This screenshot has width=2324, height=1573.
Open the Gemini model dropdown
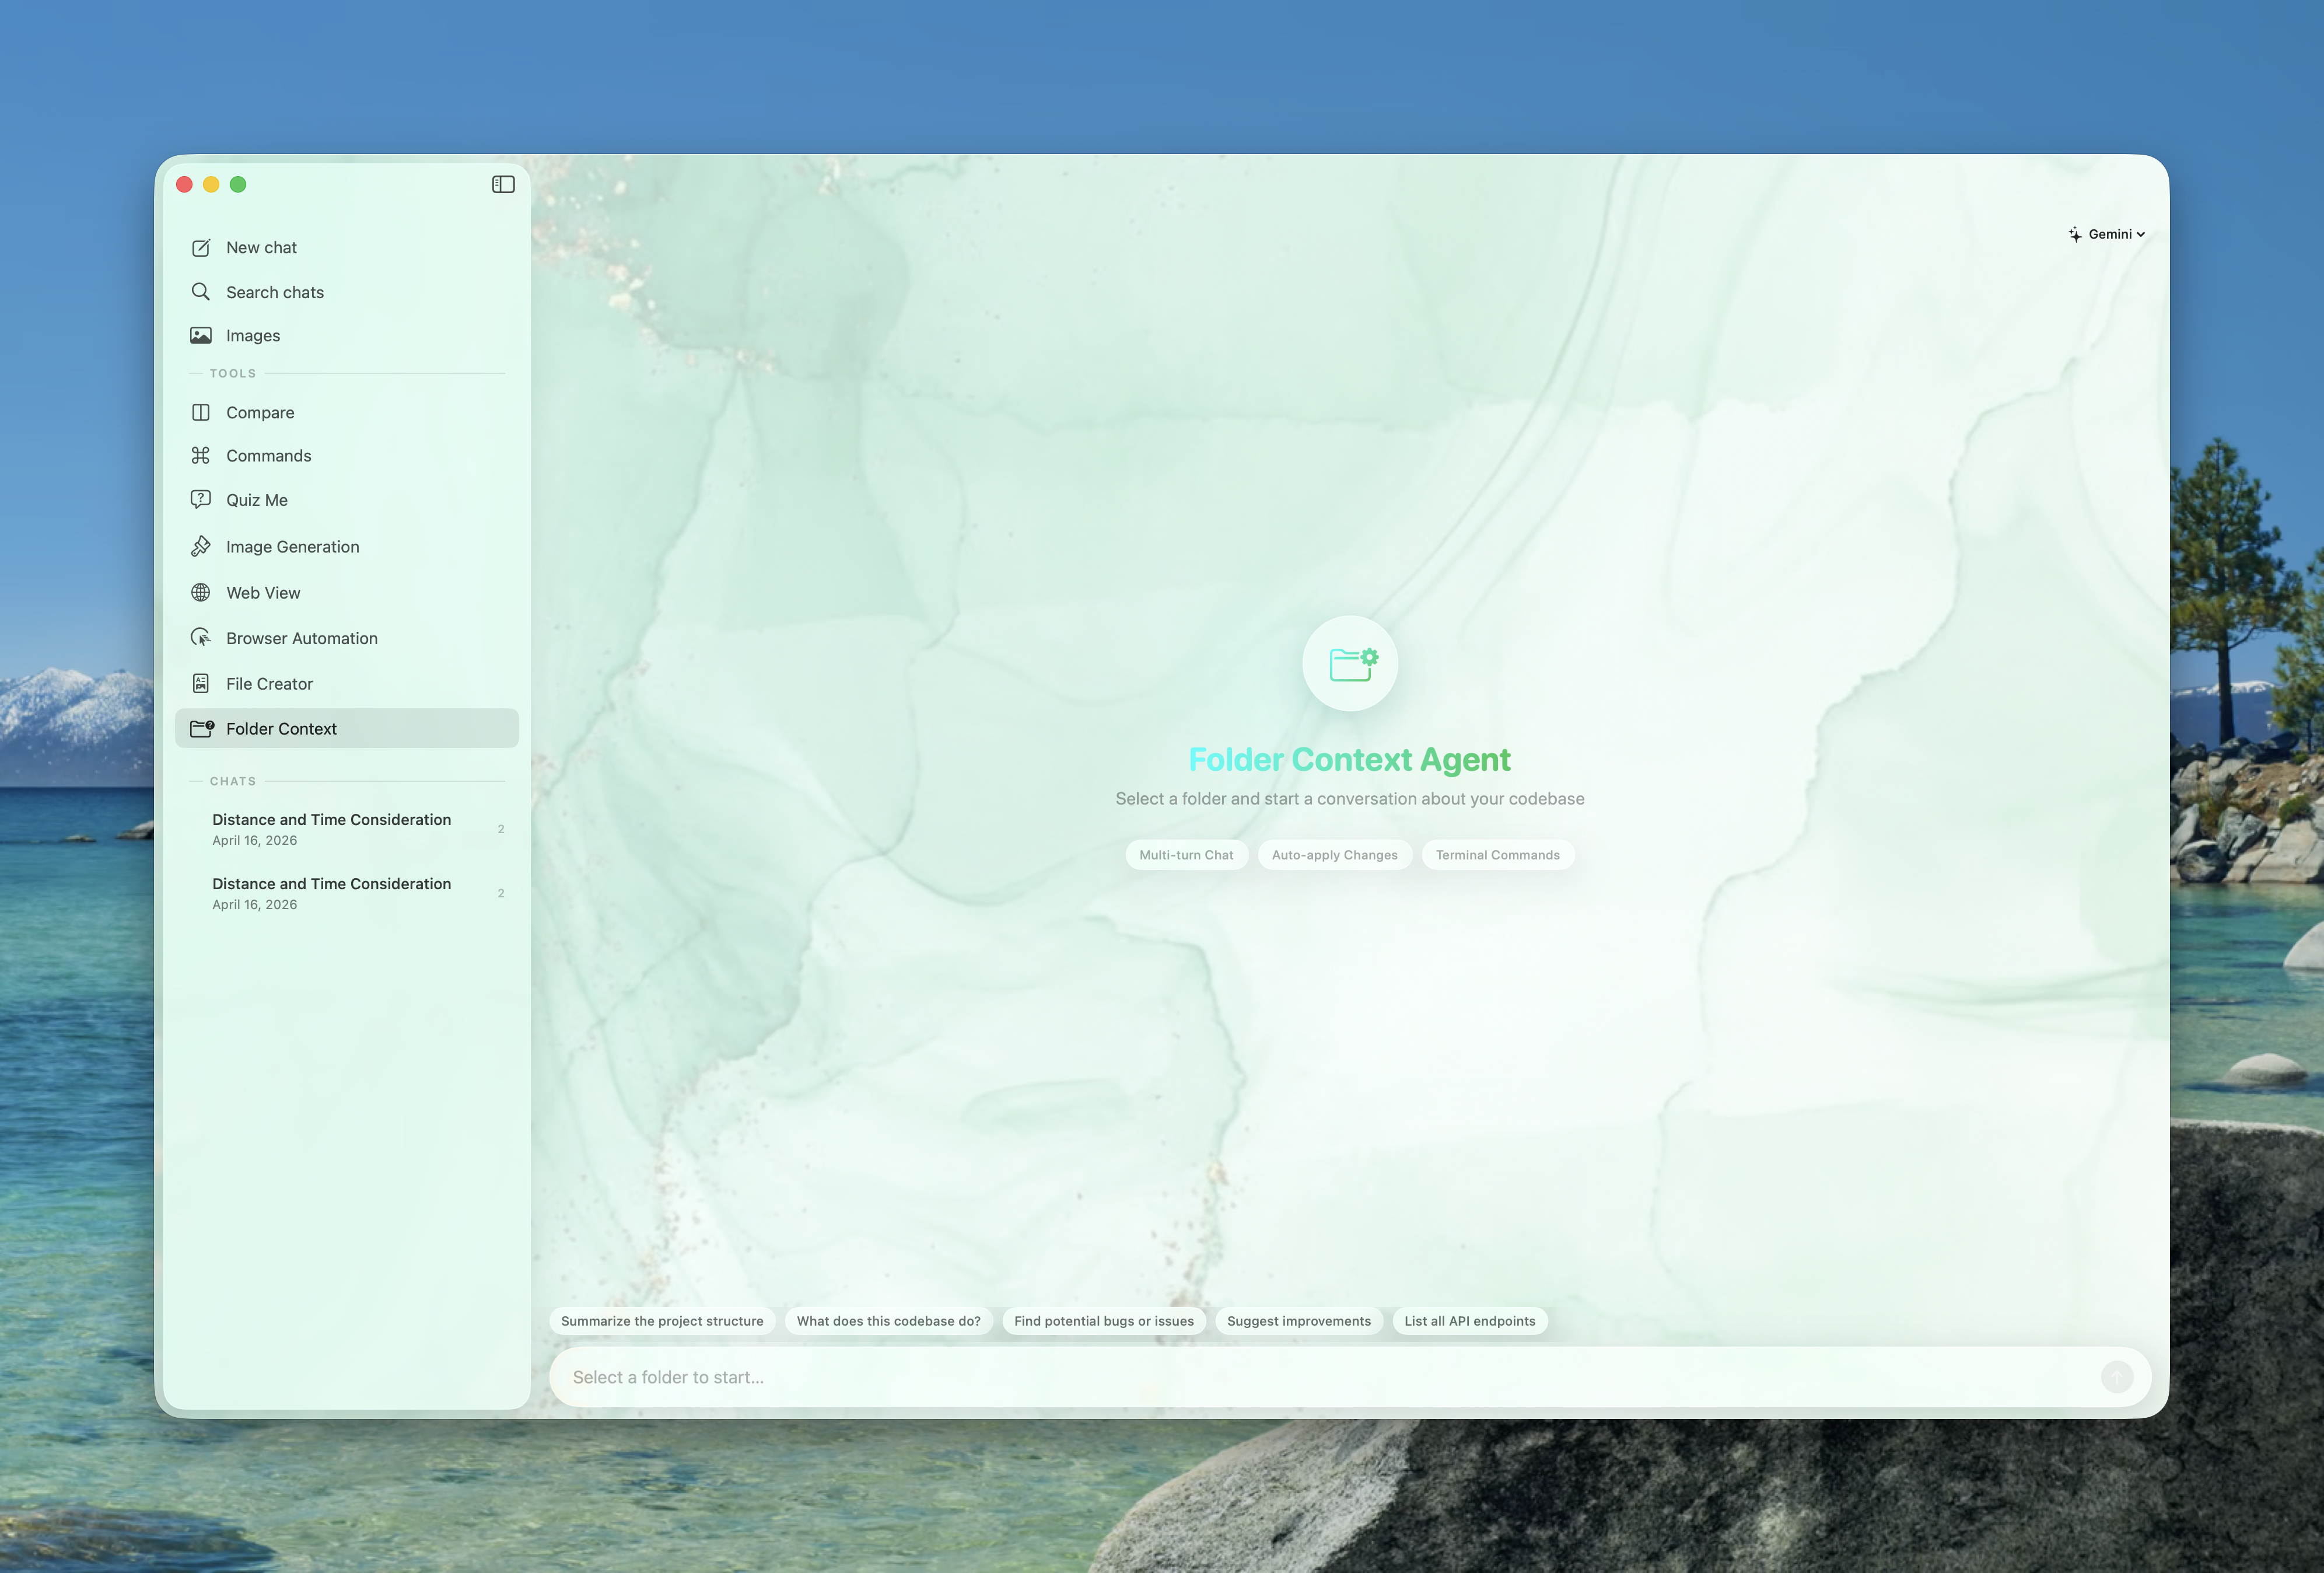(x=2107, y=234)
